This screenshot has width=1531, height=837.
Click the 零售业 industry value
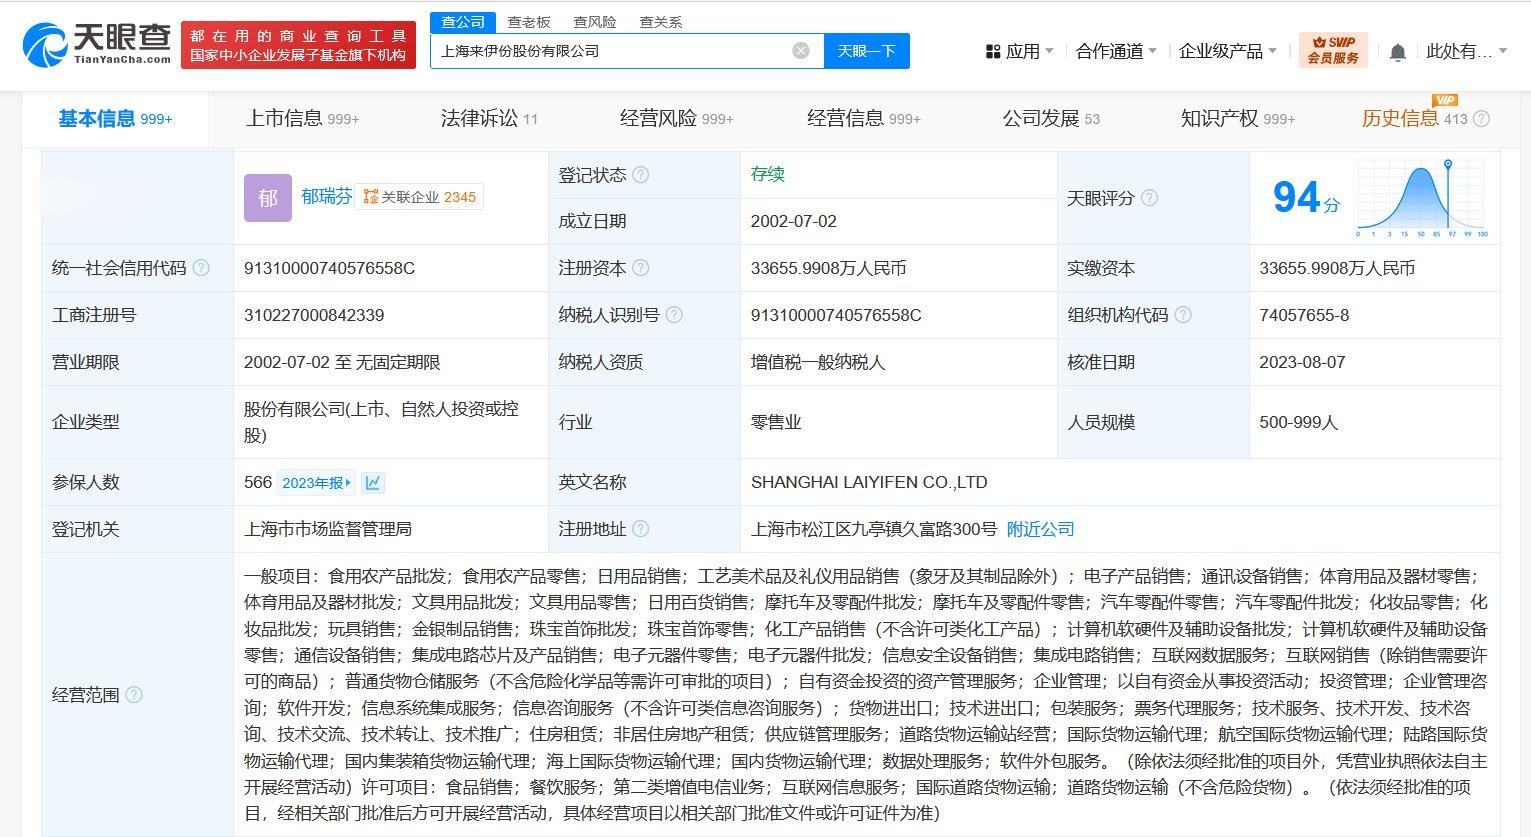click(x=776, y=422)
